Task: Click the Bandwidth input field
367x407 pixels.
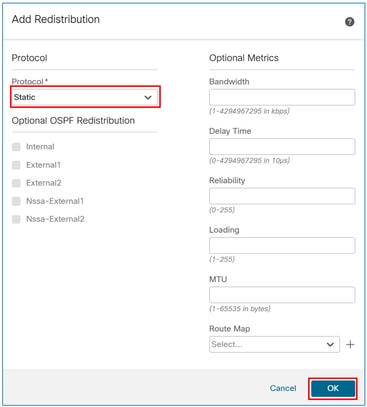Action: (x=282, y=97)
